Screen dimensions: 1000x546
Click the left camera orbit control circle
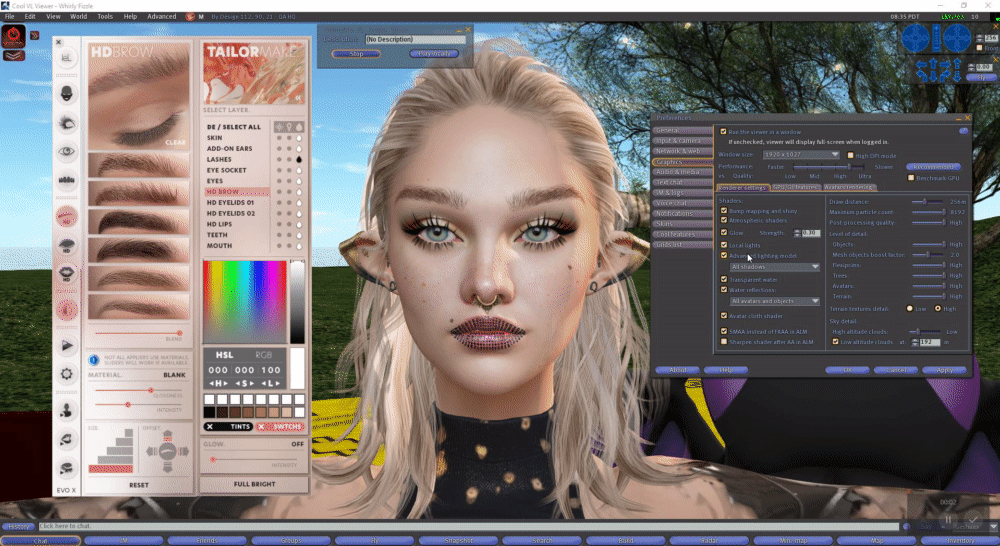coord(915,39)
